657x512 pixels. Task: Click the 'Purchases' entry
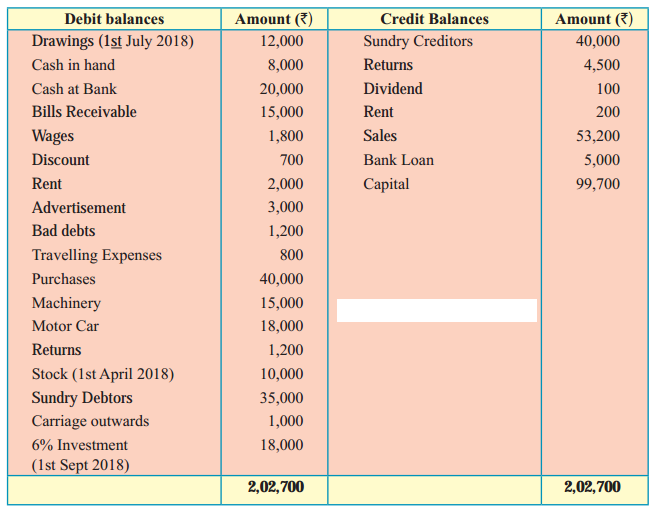tap(64, 279)
